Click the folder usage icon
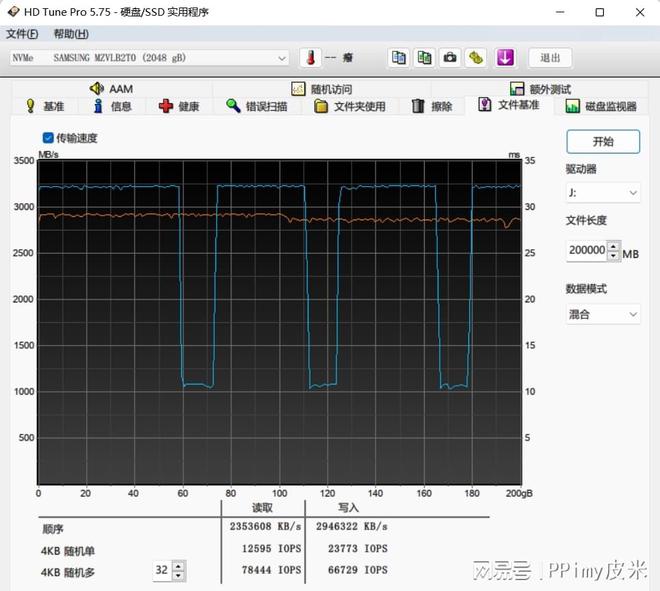 (x=321, y=106)
